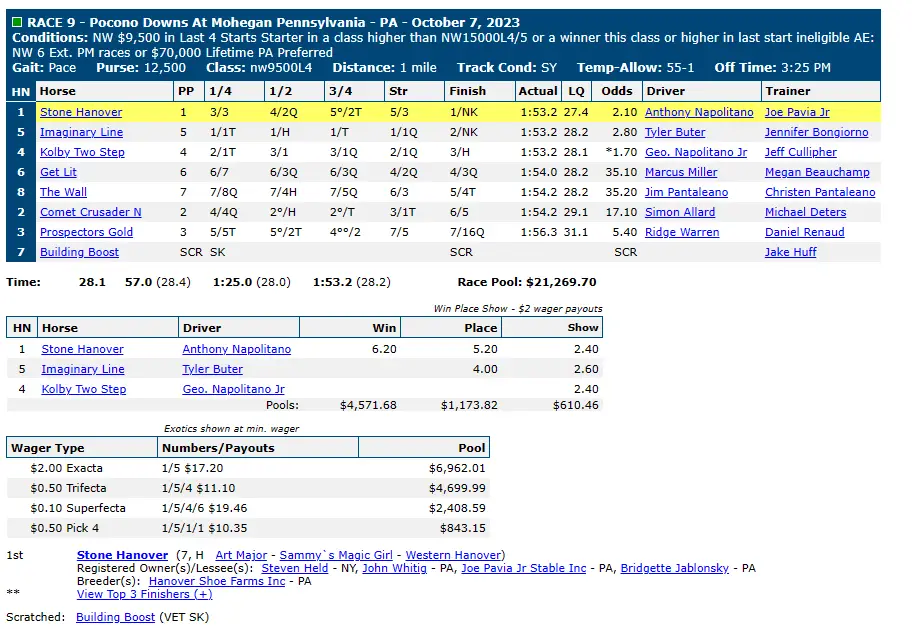Screen dimensions: 912x629
Task: Click the $0.50 Trifecta row label
Action: tap(68, 488)
